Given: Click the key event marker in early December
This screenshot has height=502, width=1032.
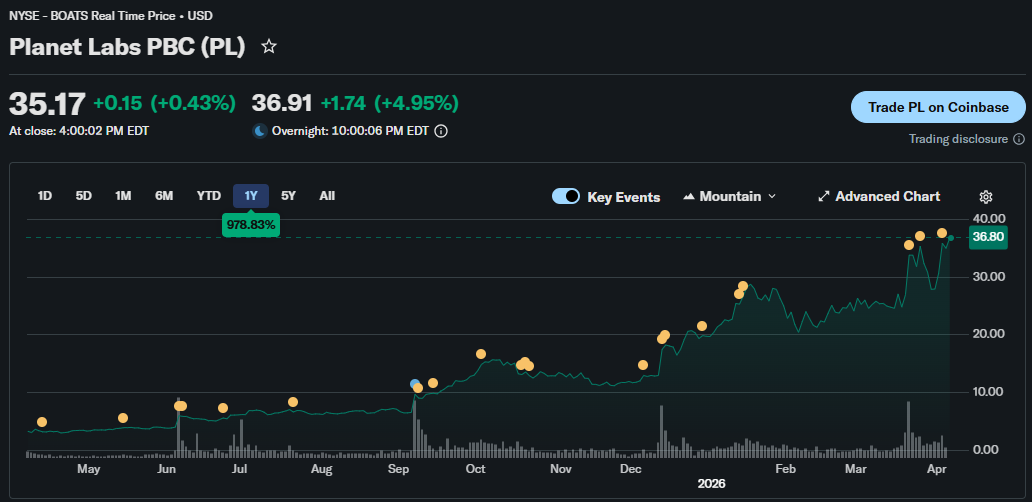Looking at the screenshot, I should click(x=643, y=365).
